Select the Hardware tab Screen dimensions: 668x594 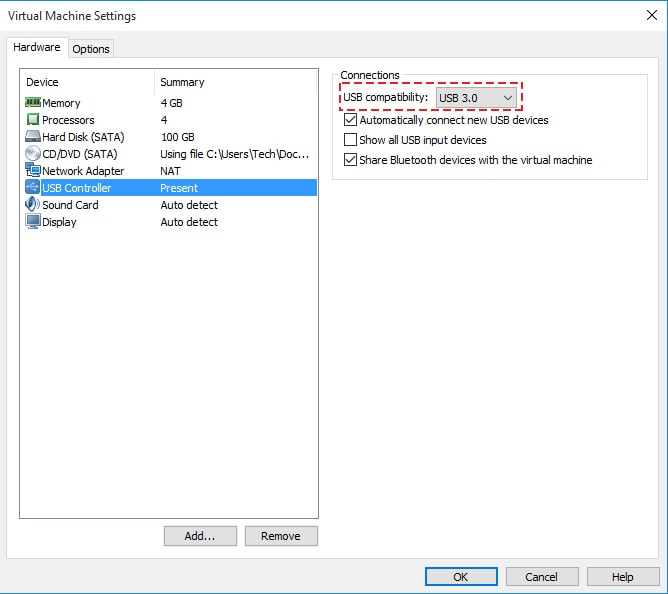click(x=37, y=48)
